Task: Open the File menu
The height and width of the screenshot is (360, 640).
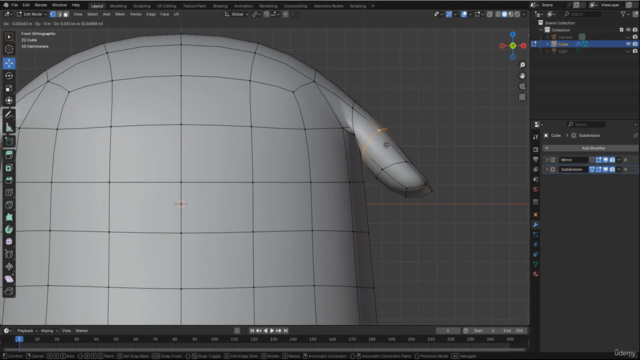Action: click(x=15, y=5)
